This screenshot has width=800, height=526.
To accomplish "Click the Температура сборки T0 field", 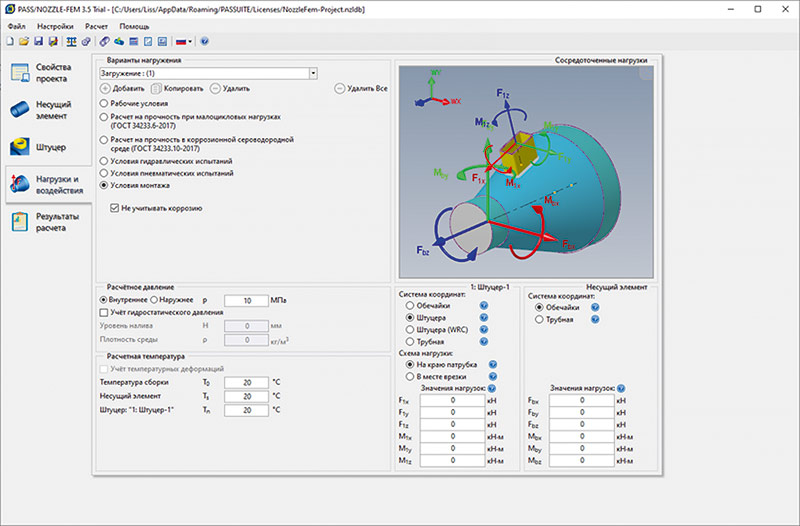I will pyautogui.click(x=246, y=382).
